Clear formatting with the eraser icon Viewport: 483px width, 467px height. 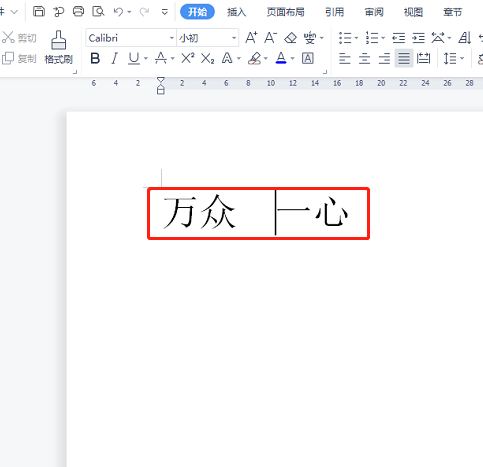coord(290,38)
